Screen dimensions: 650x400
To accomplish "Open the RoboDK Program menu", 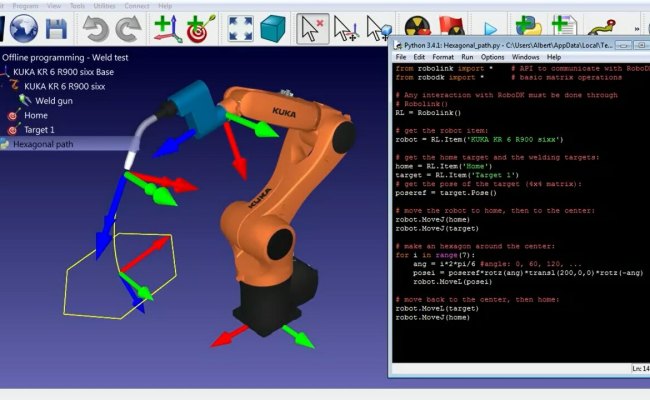I will [x=25, y=6].
